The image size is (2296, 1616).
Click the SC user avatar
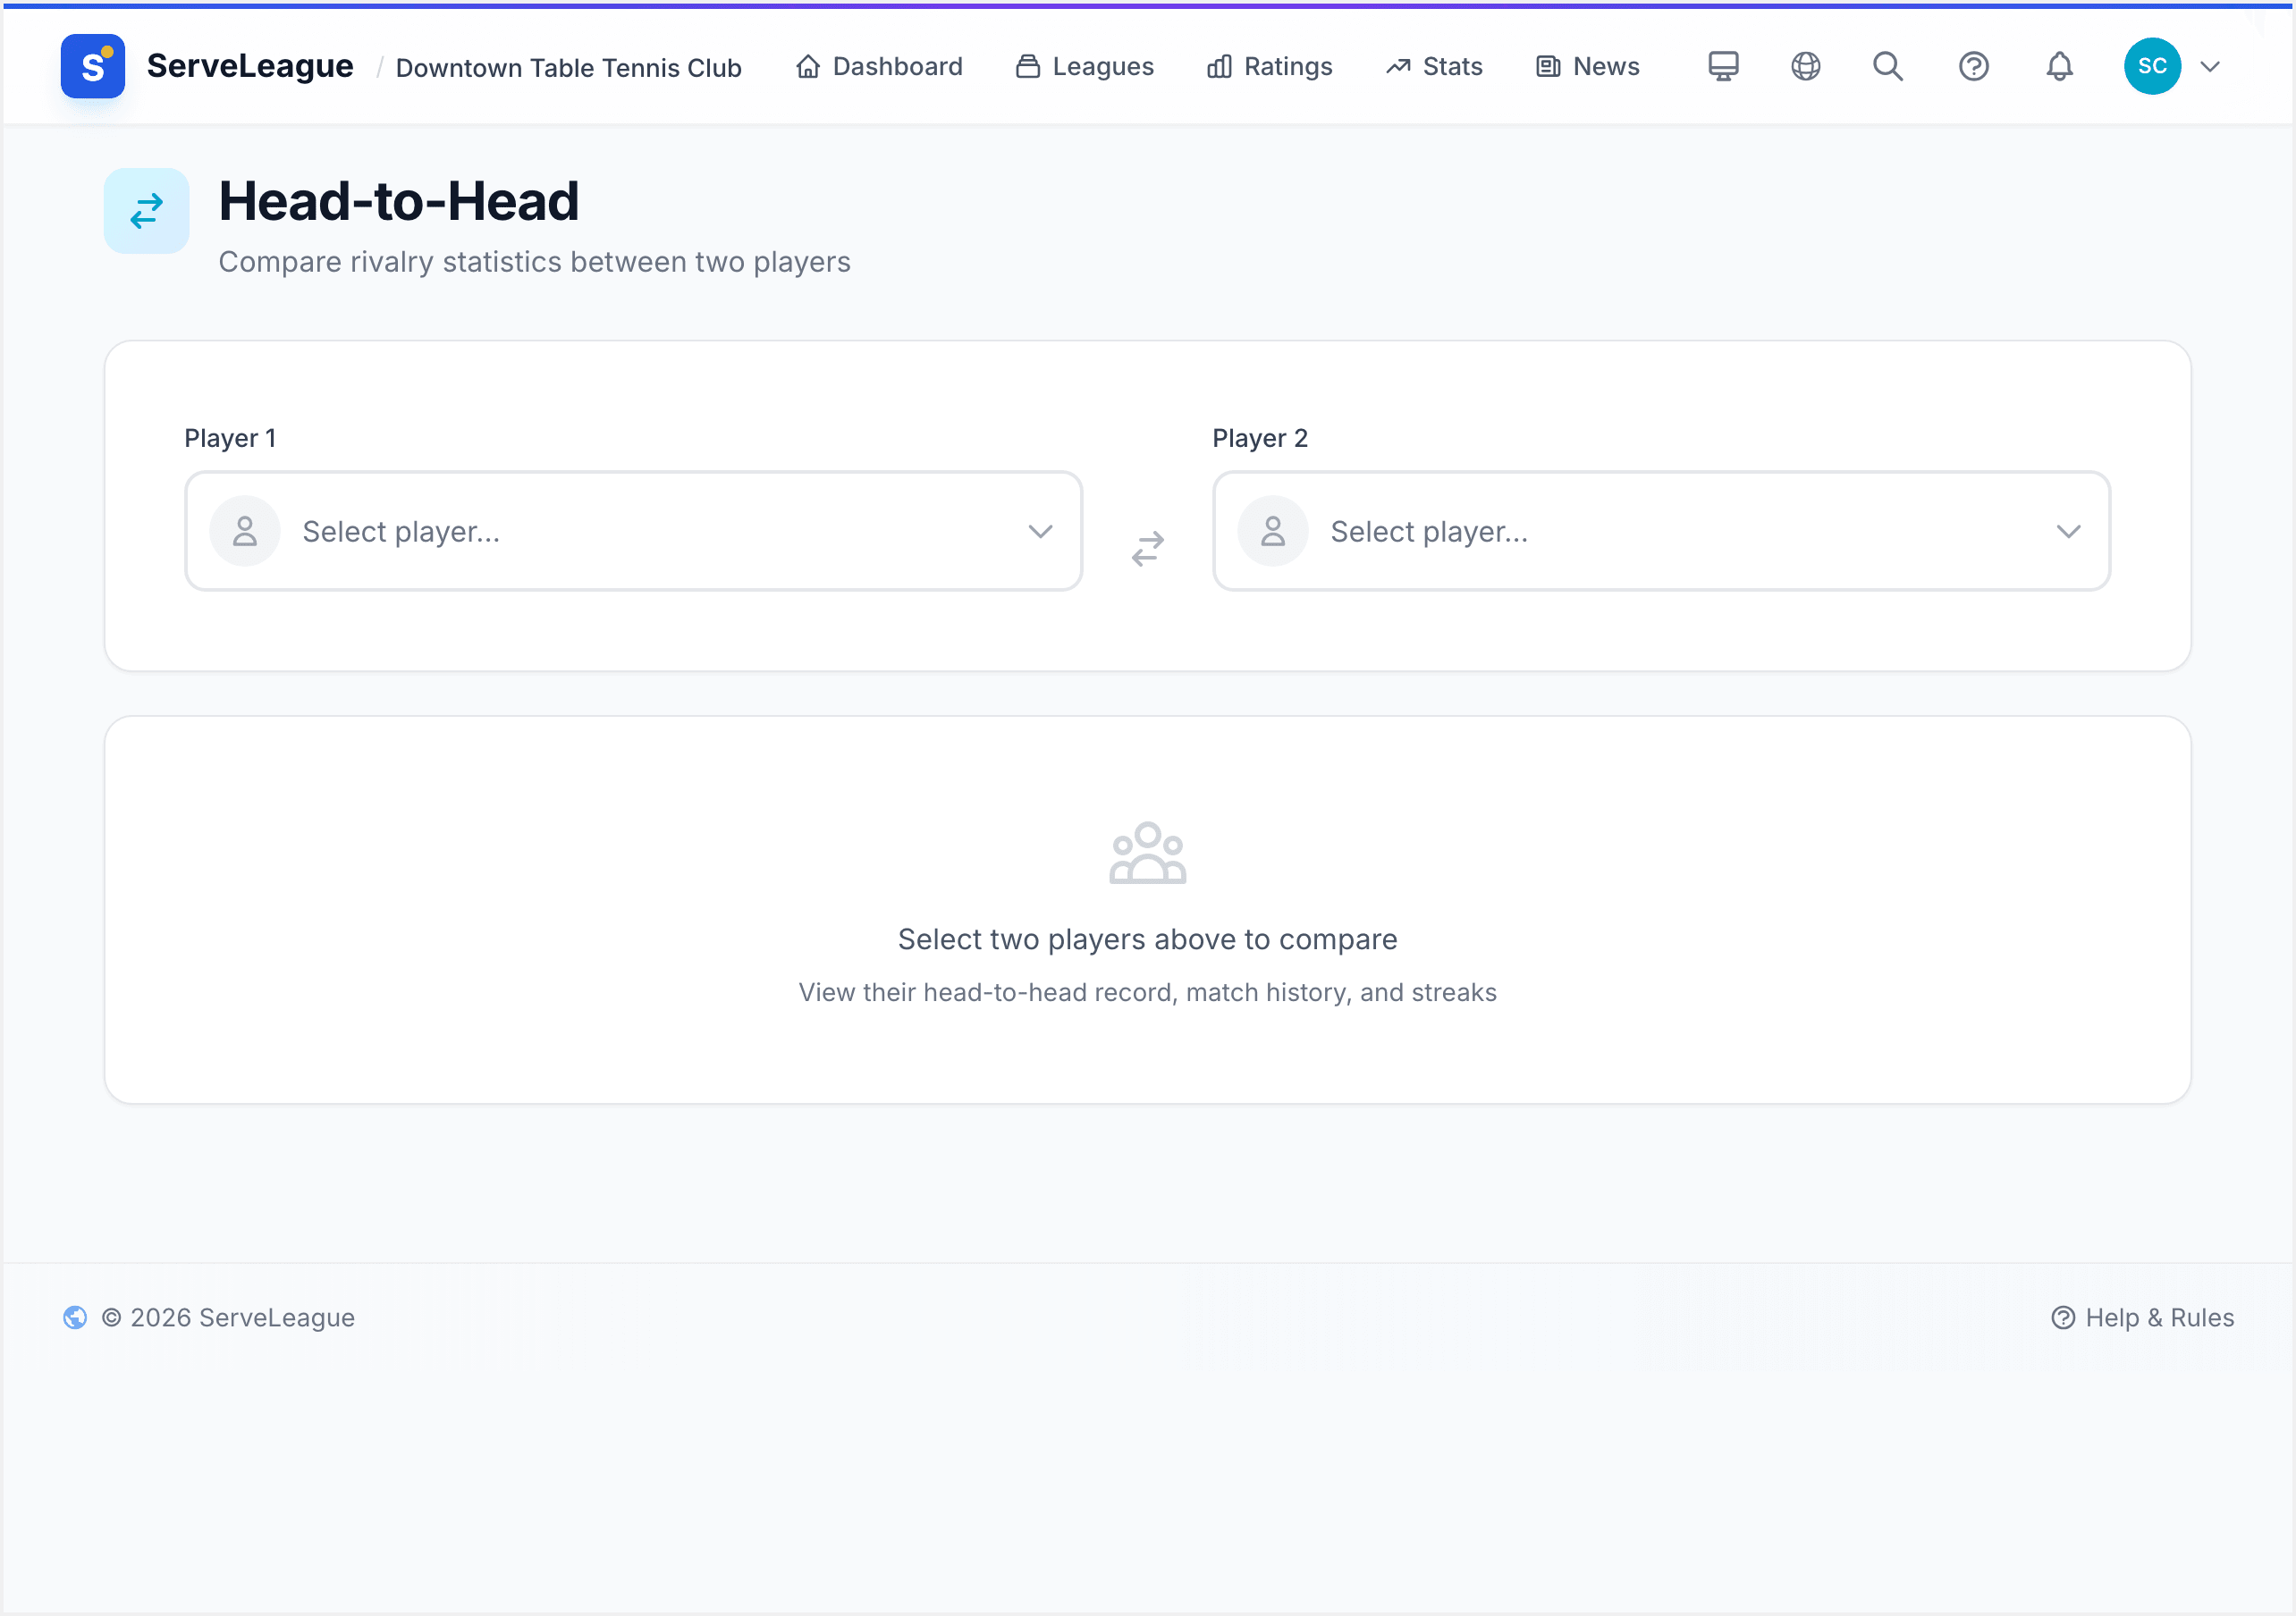click(2152, 66)
